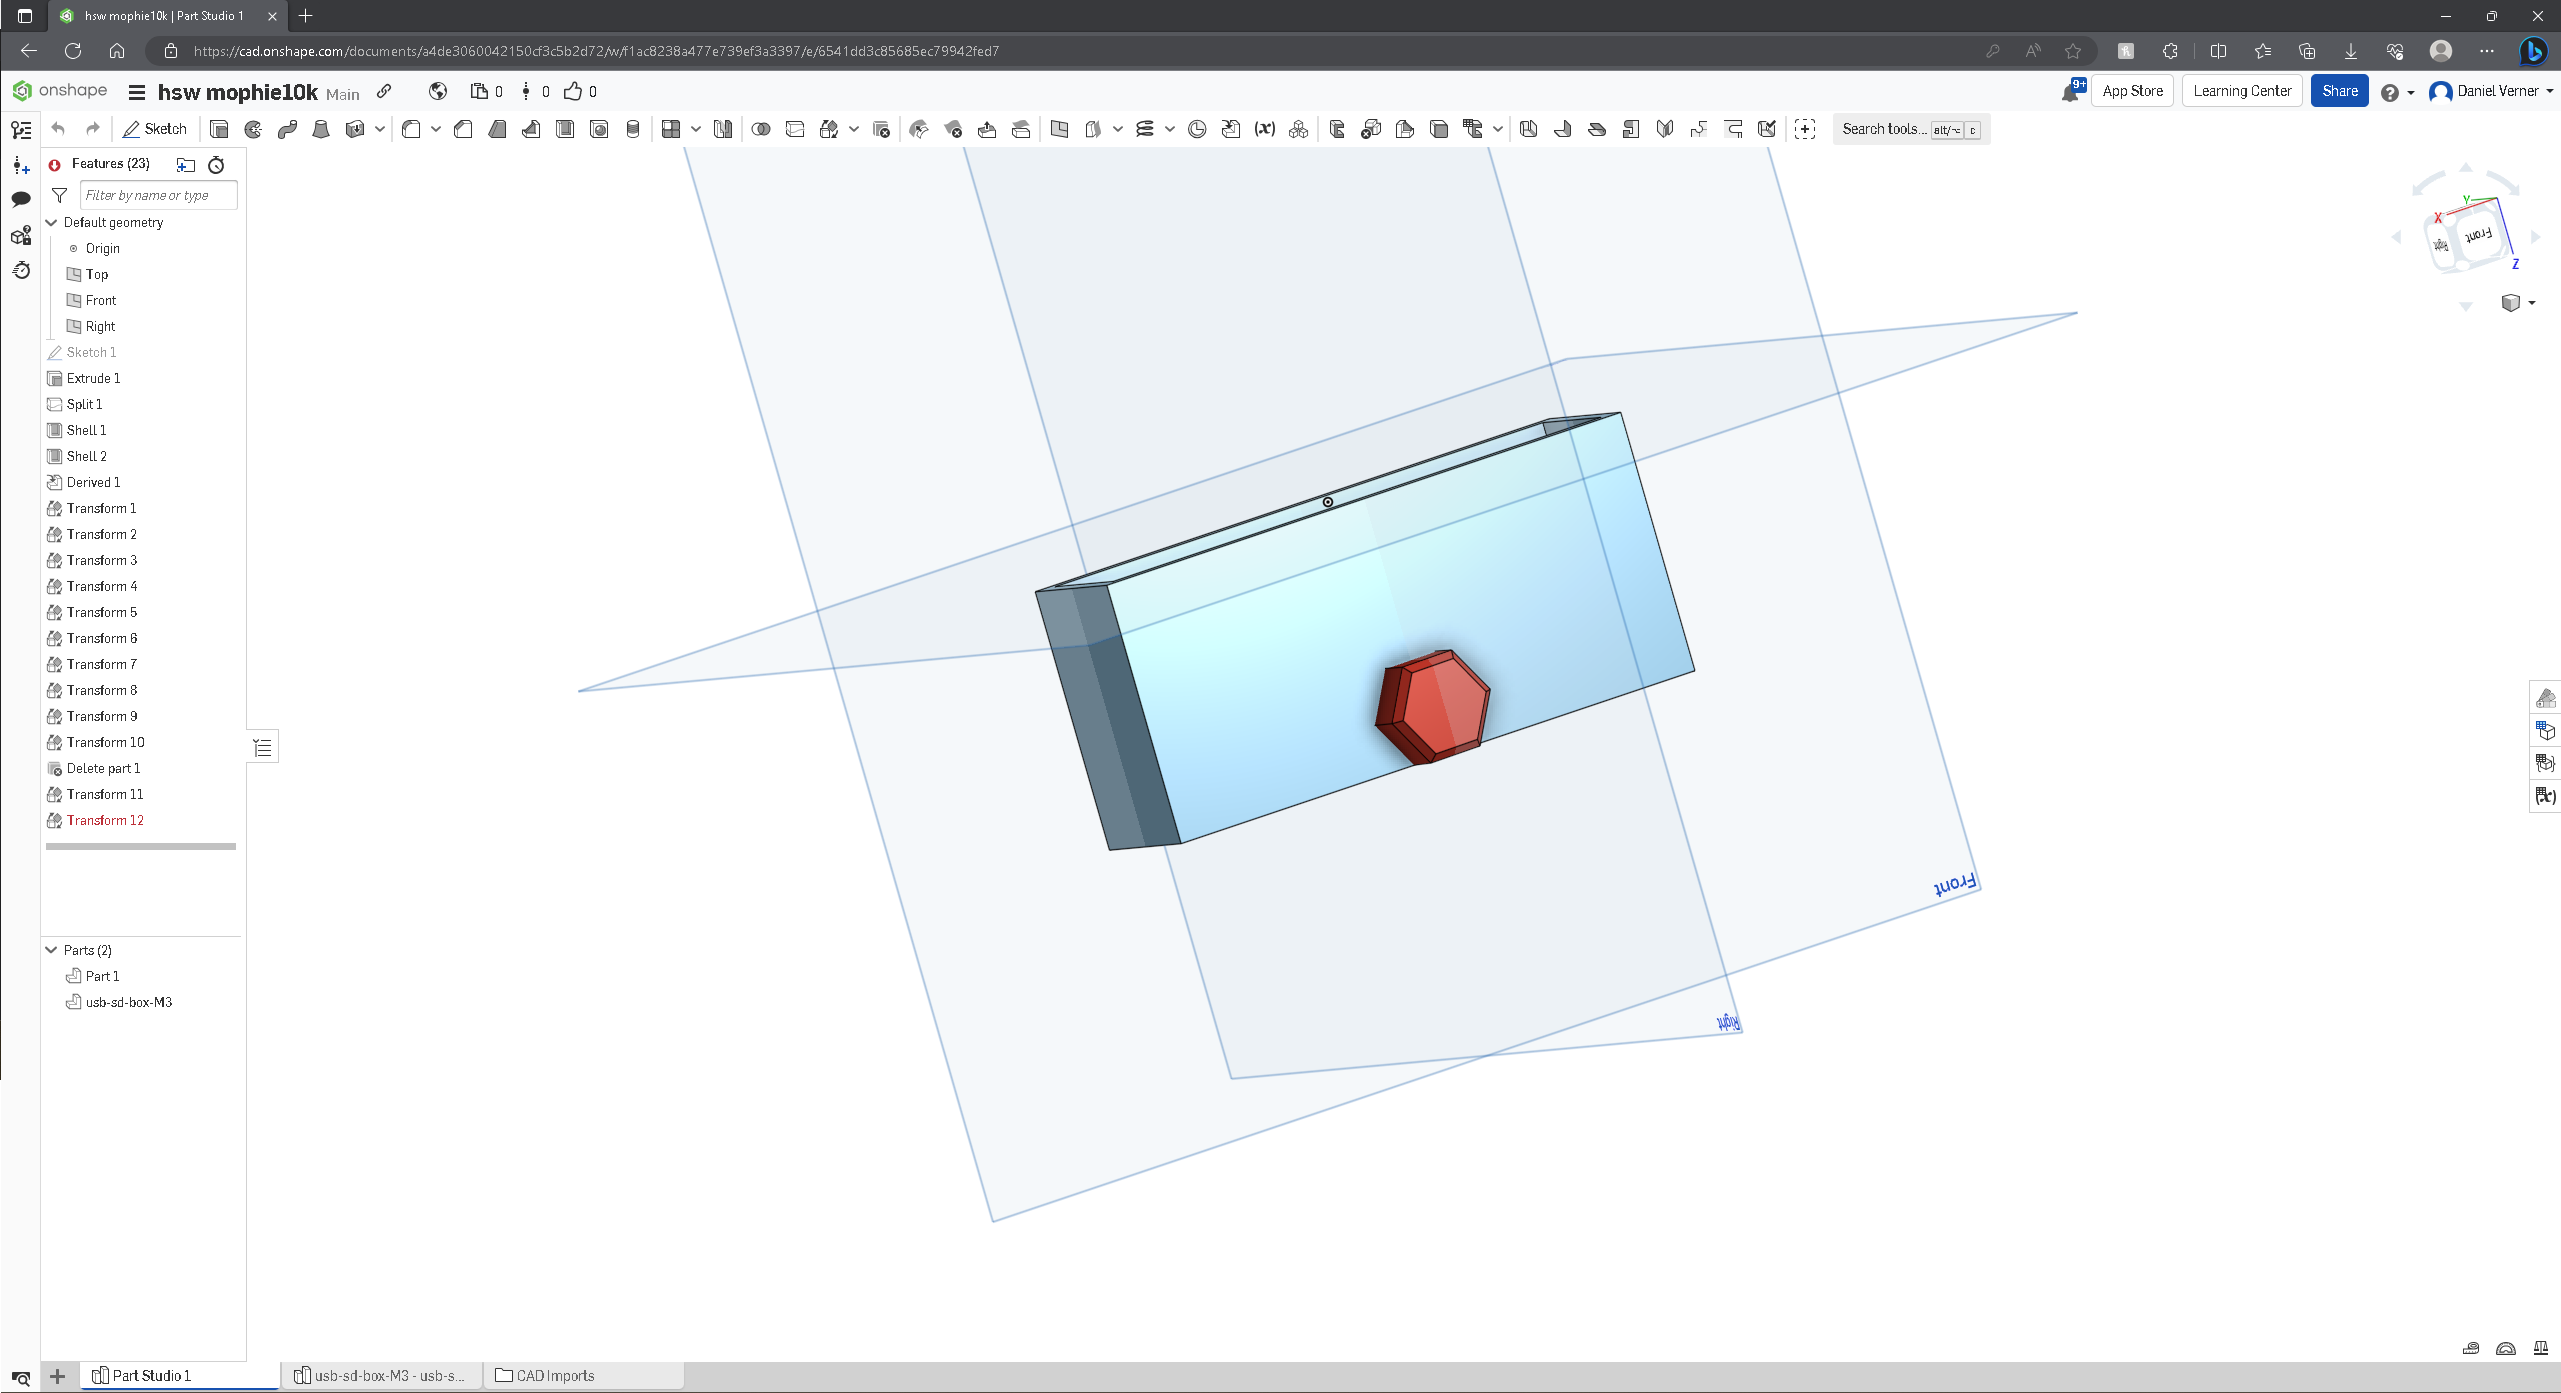This screenshot has height=1393, width=2561.
Task: Open the Learning Center
Action: pos(2241,90)
